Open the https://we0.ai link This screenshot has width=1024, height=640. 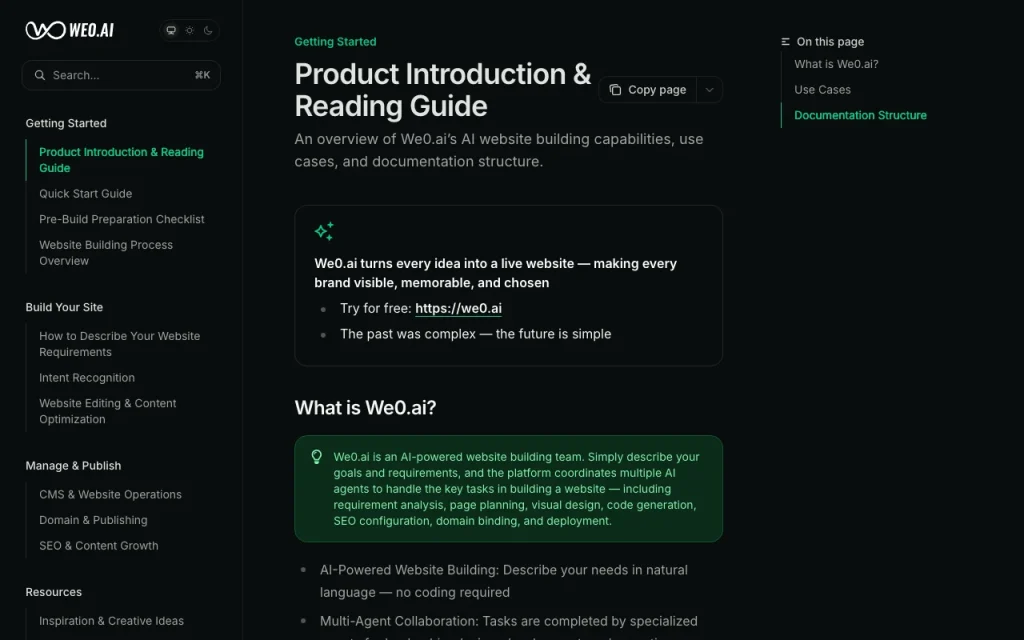point(458,308)
